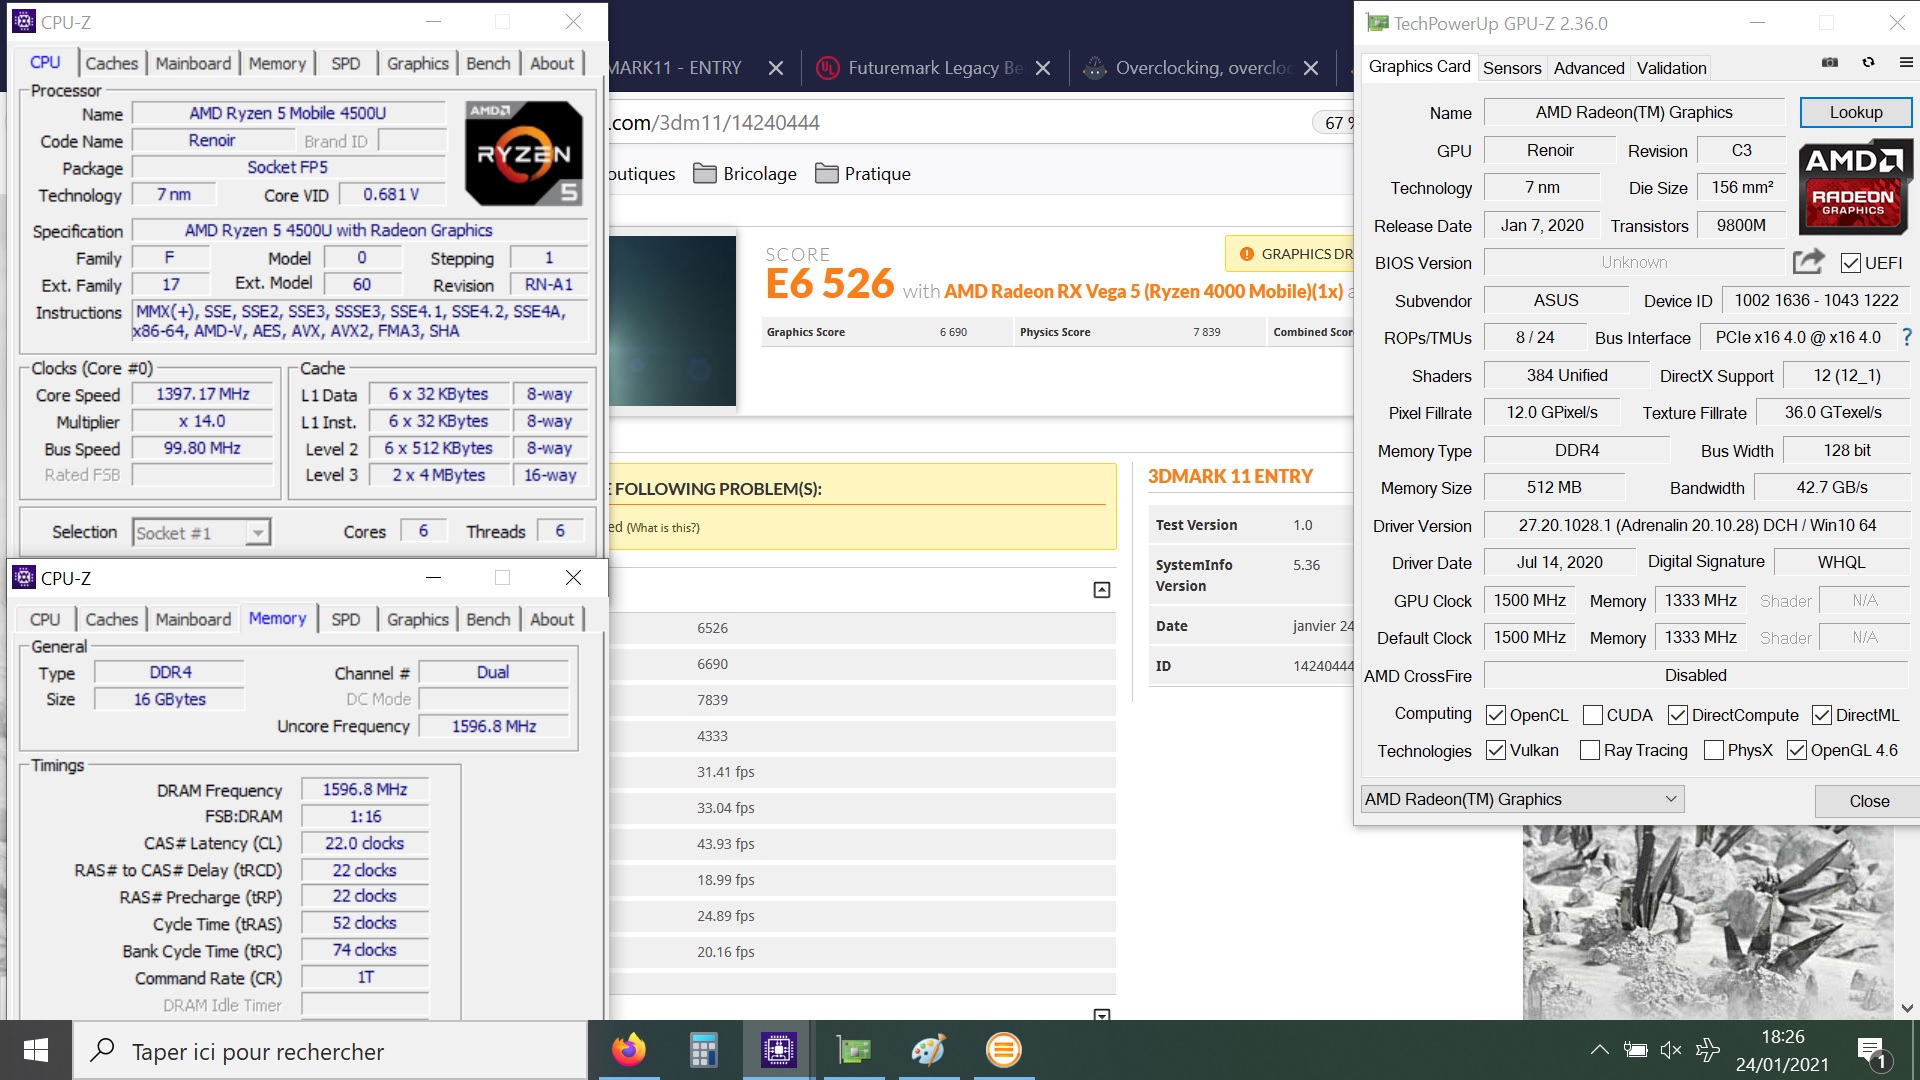Switch to Sensors tab in GPU-Z

[1512, 68]
